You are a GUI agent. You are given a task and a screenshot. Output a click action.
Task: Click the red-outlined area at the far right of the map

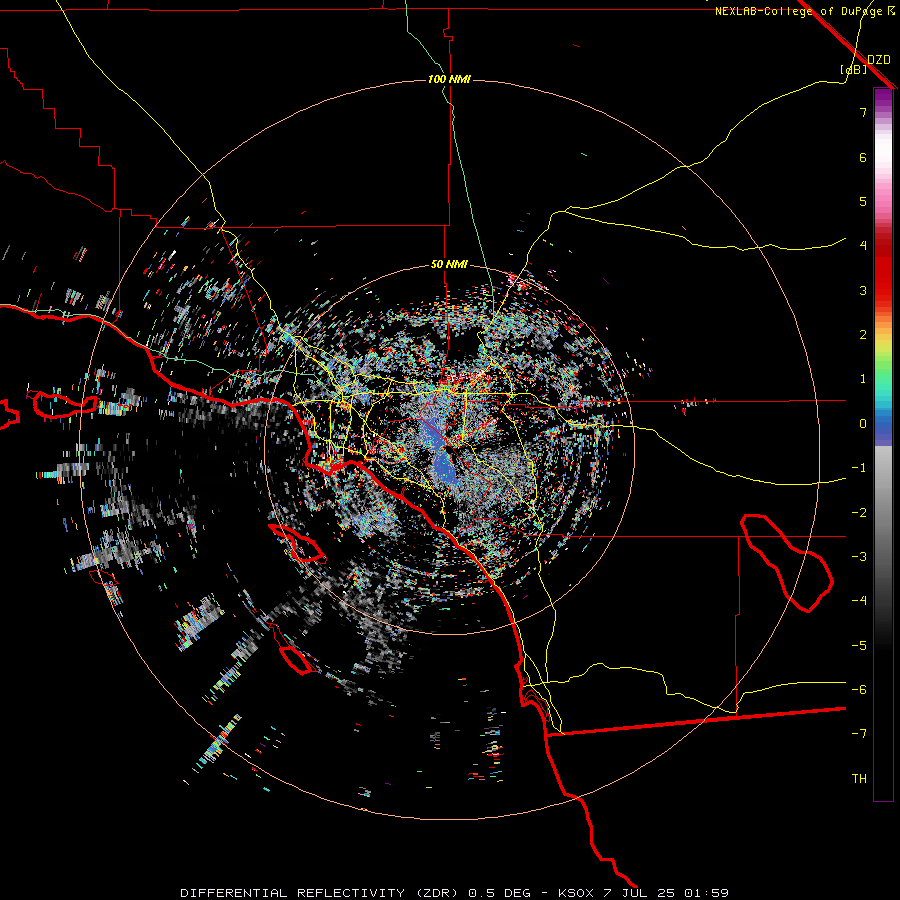(786, 562)
